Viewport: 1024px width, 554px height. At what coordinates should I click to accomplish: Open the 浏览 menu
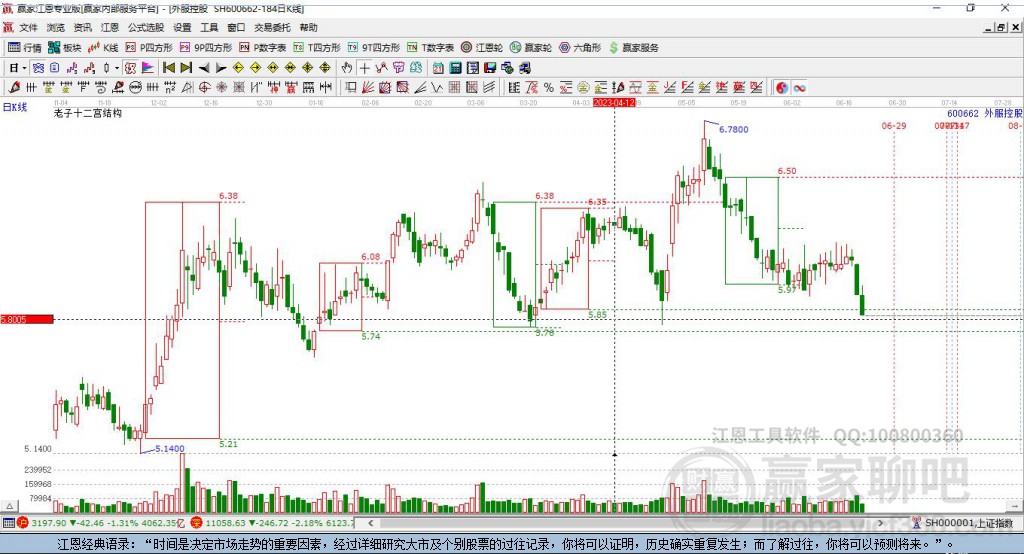(x=56, y=27)
